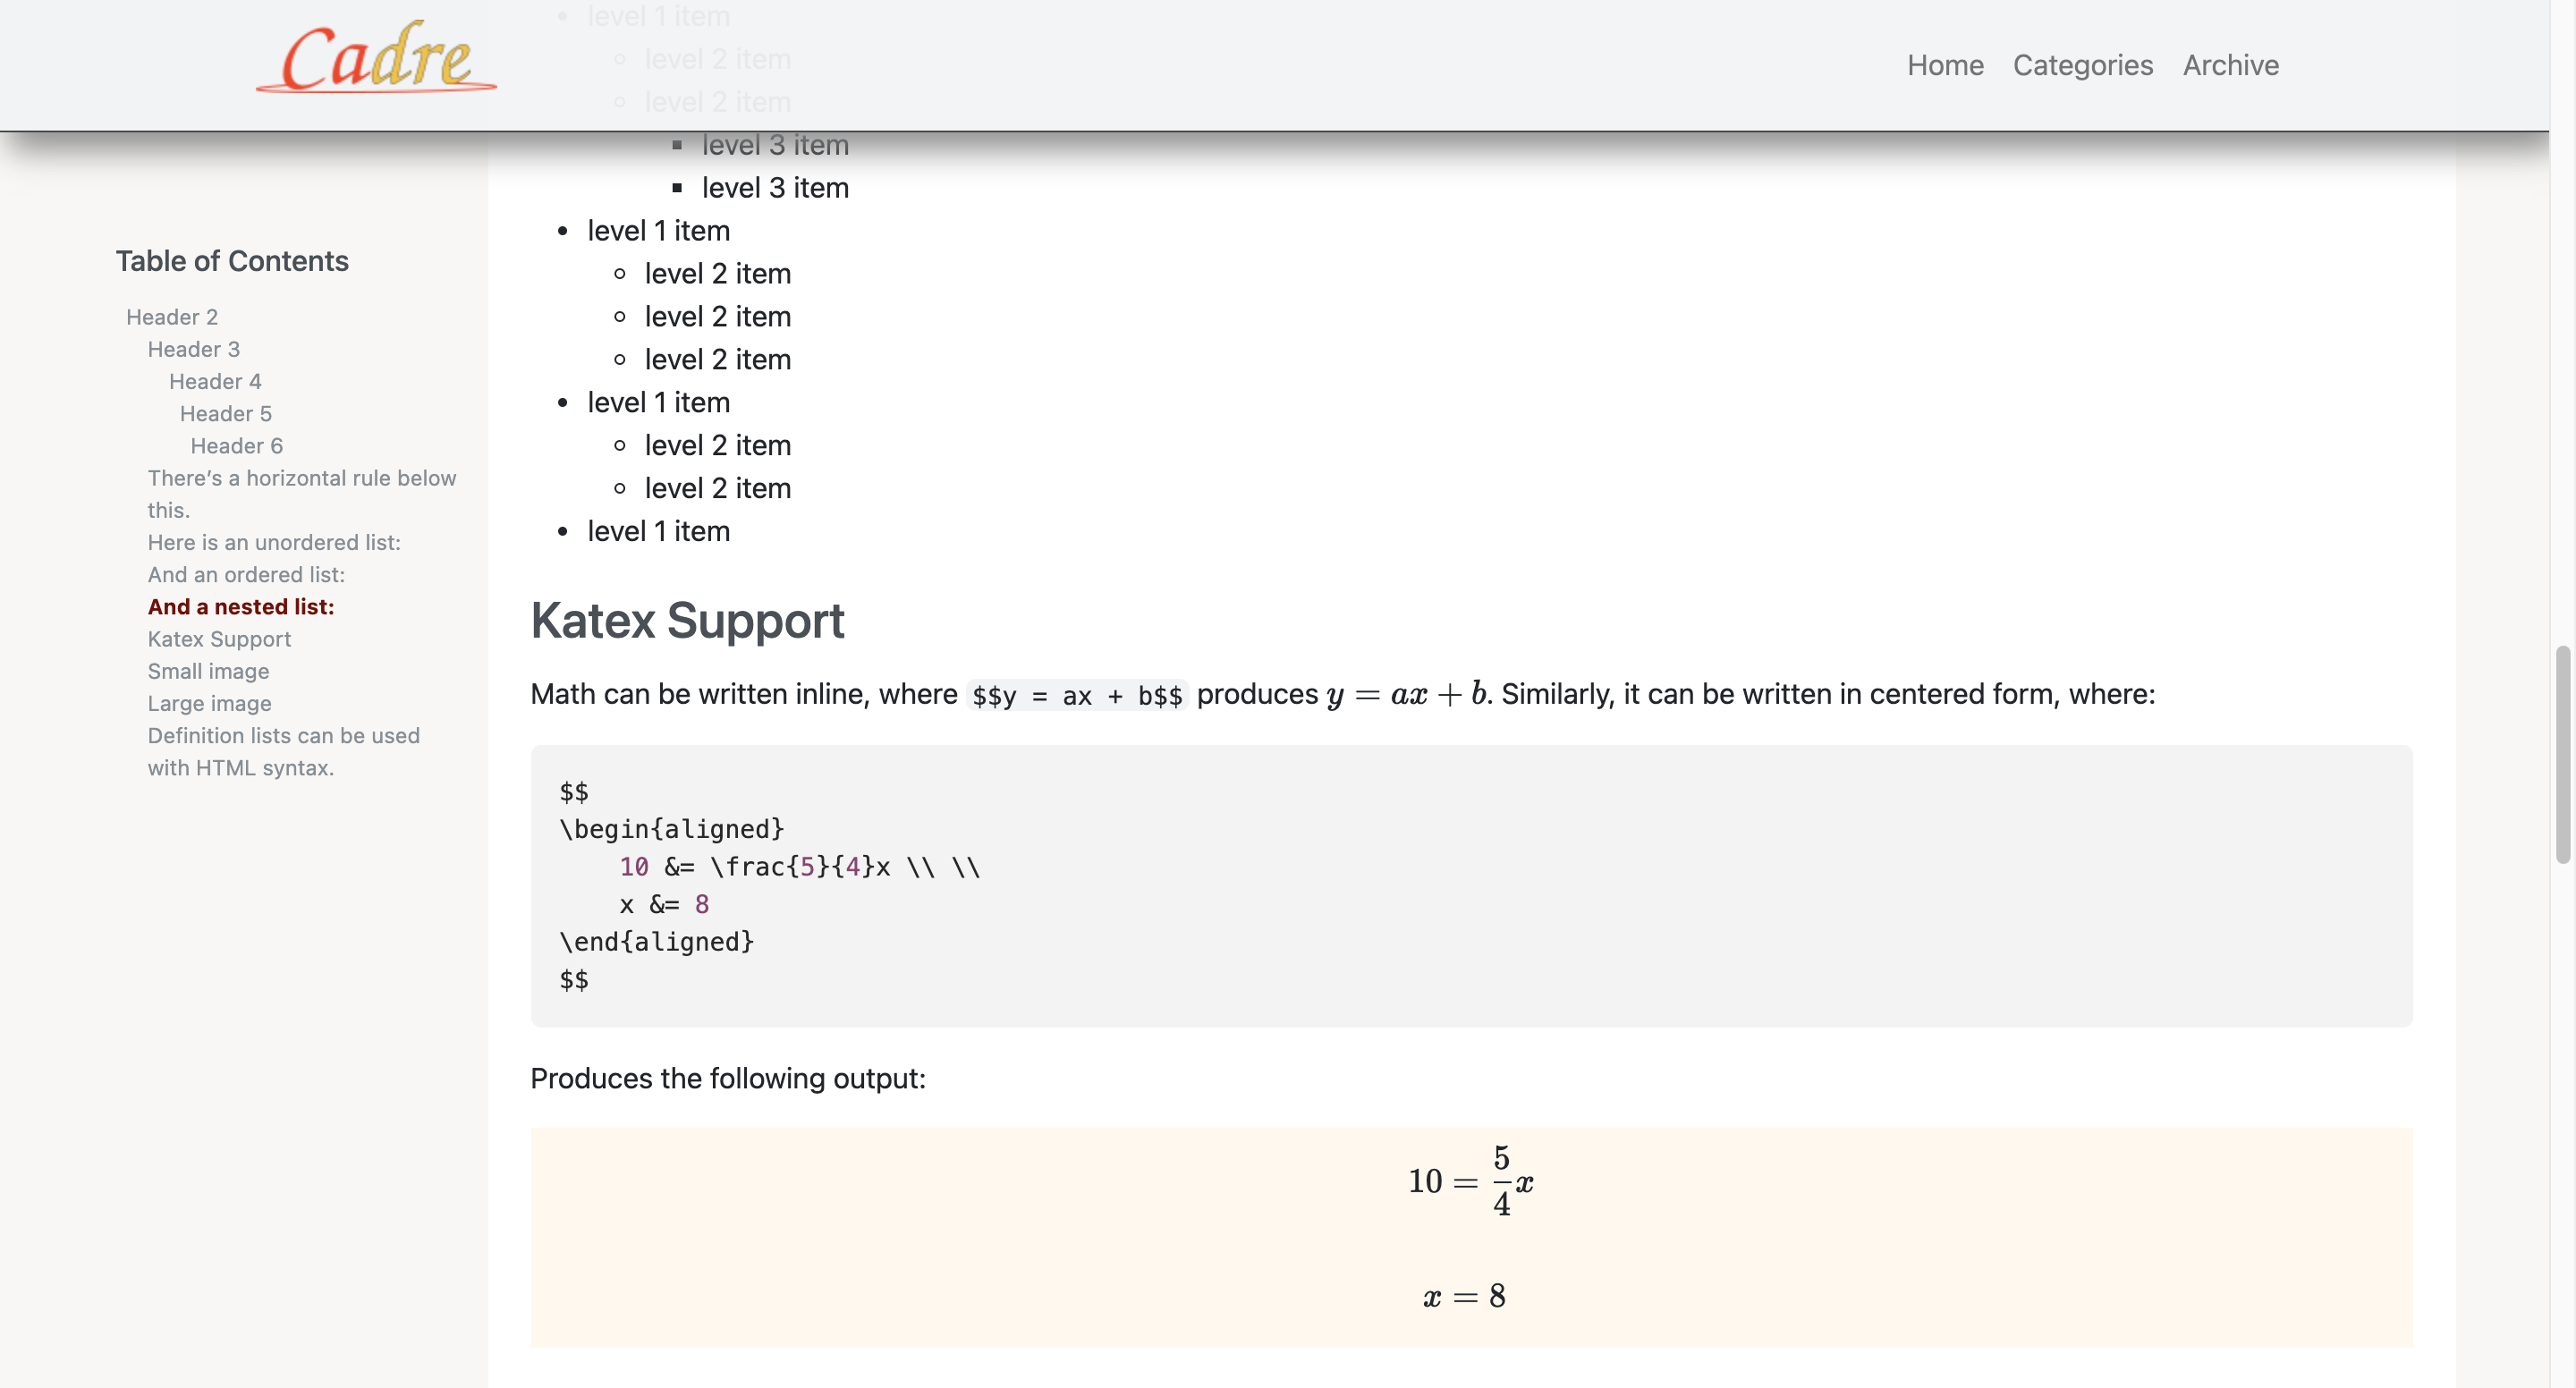
Task: Click inside the aligned LaTeX code block
Action: point(1471,885)
